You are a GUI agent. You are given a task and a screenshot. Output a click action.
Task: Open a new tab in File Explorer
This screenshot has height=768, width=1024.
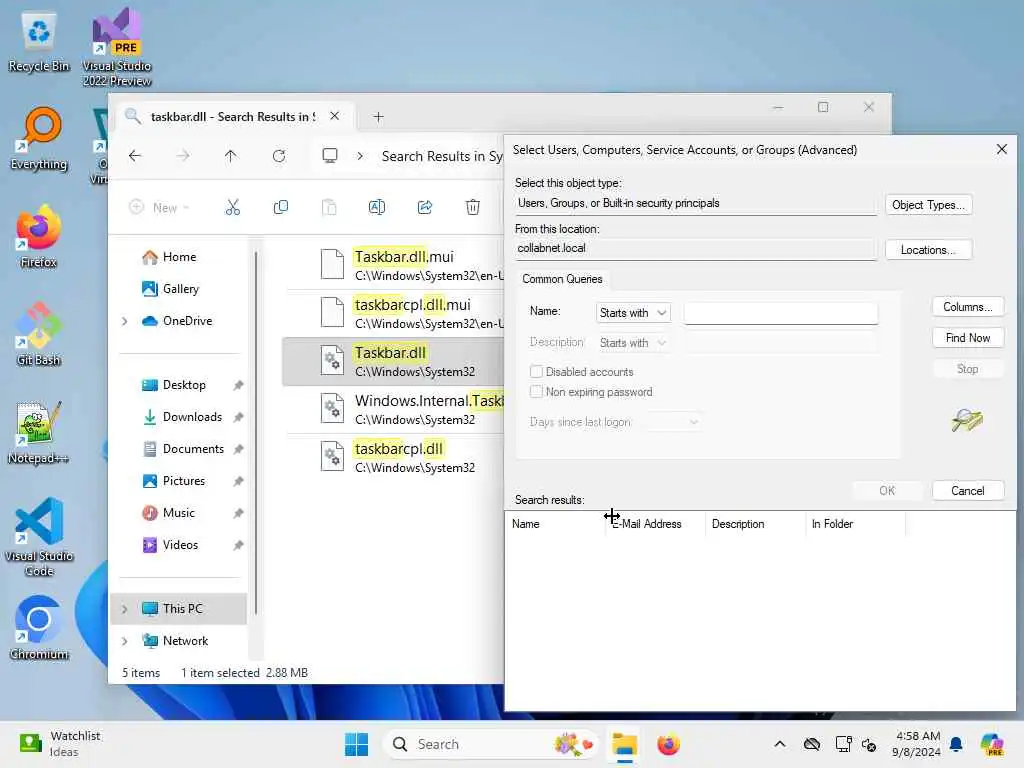tap(378, 117)
